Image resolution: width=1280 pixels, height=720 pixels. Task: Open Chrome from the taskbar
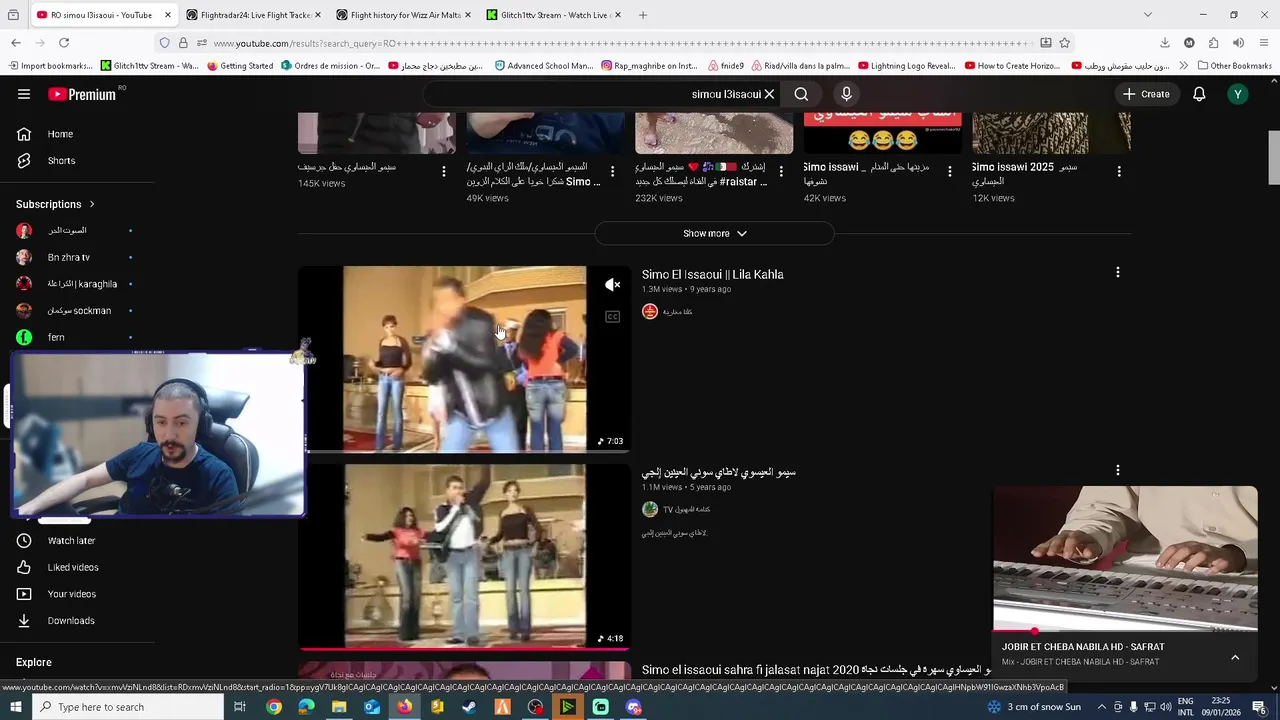click(274, 707)
